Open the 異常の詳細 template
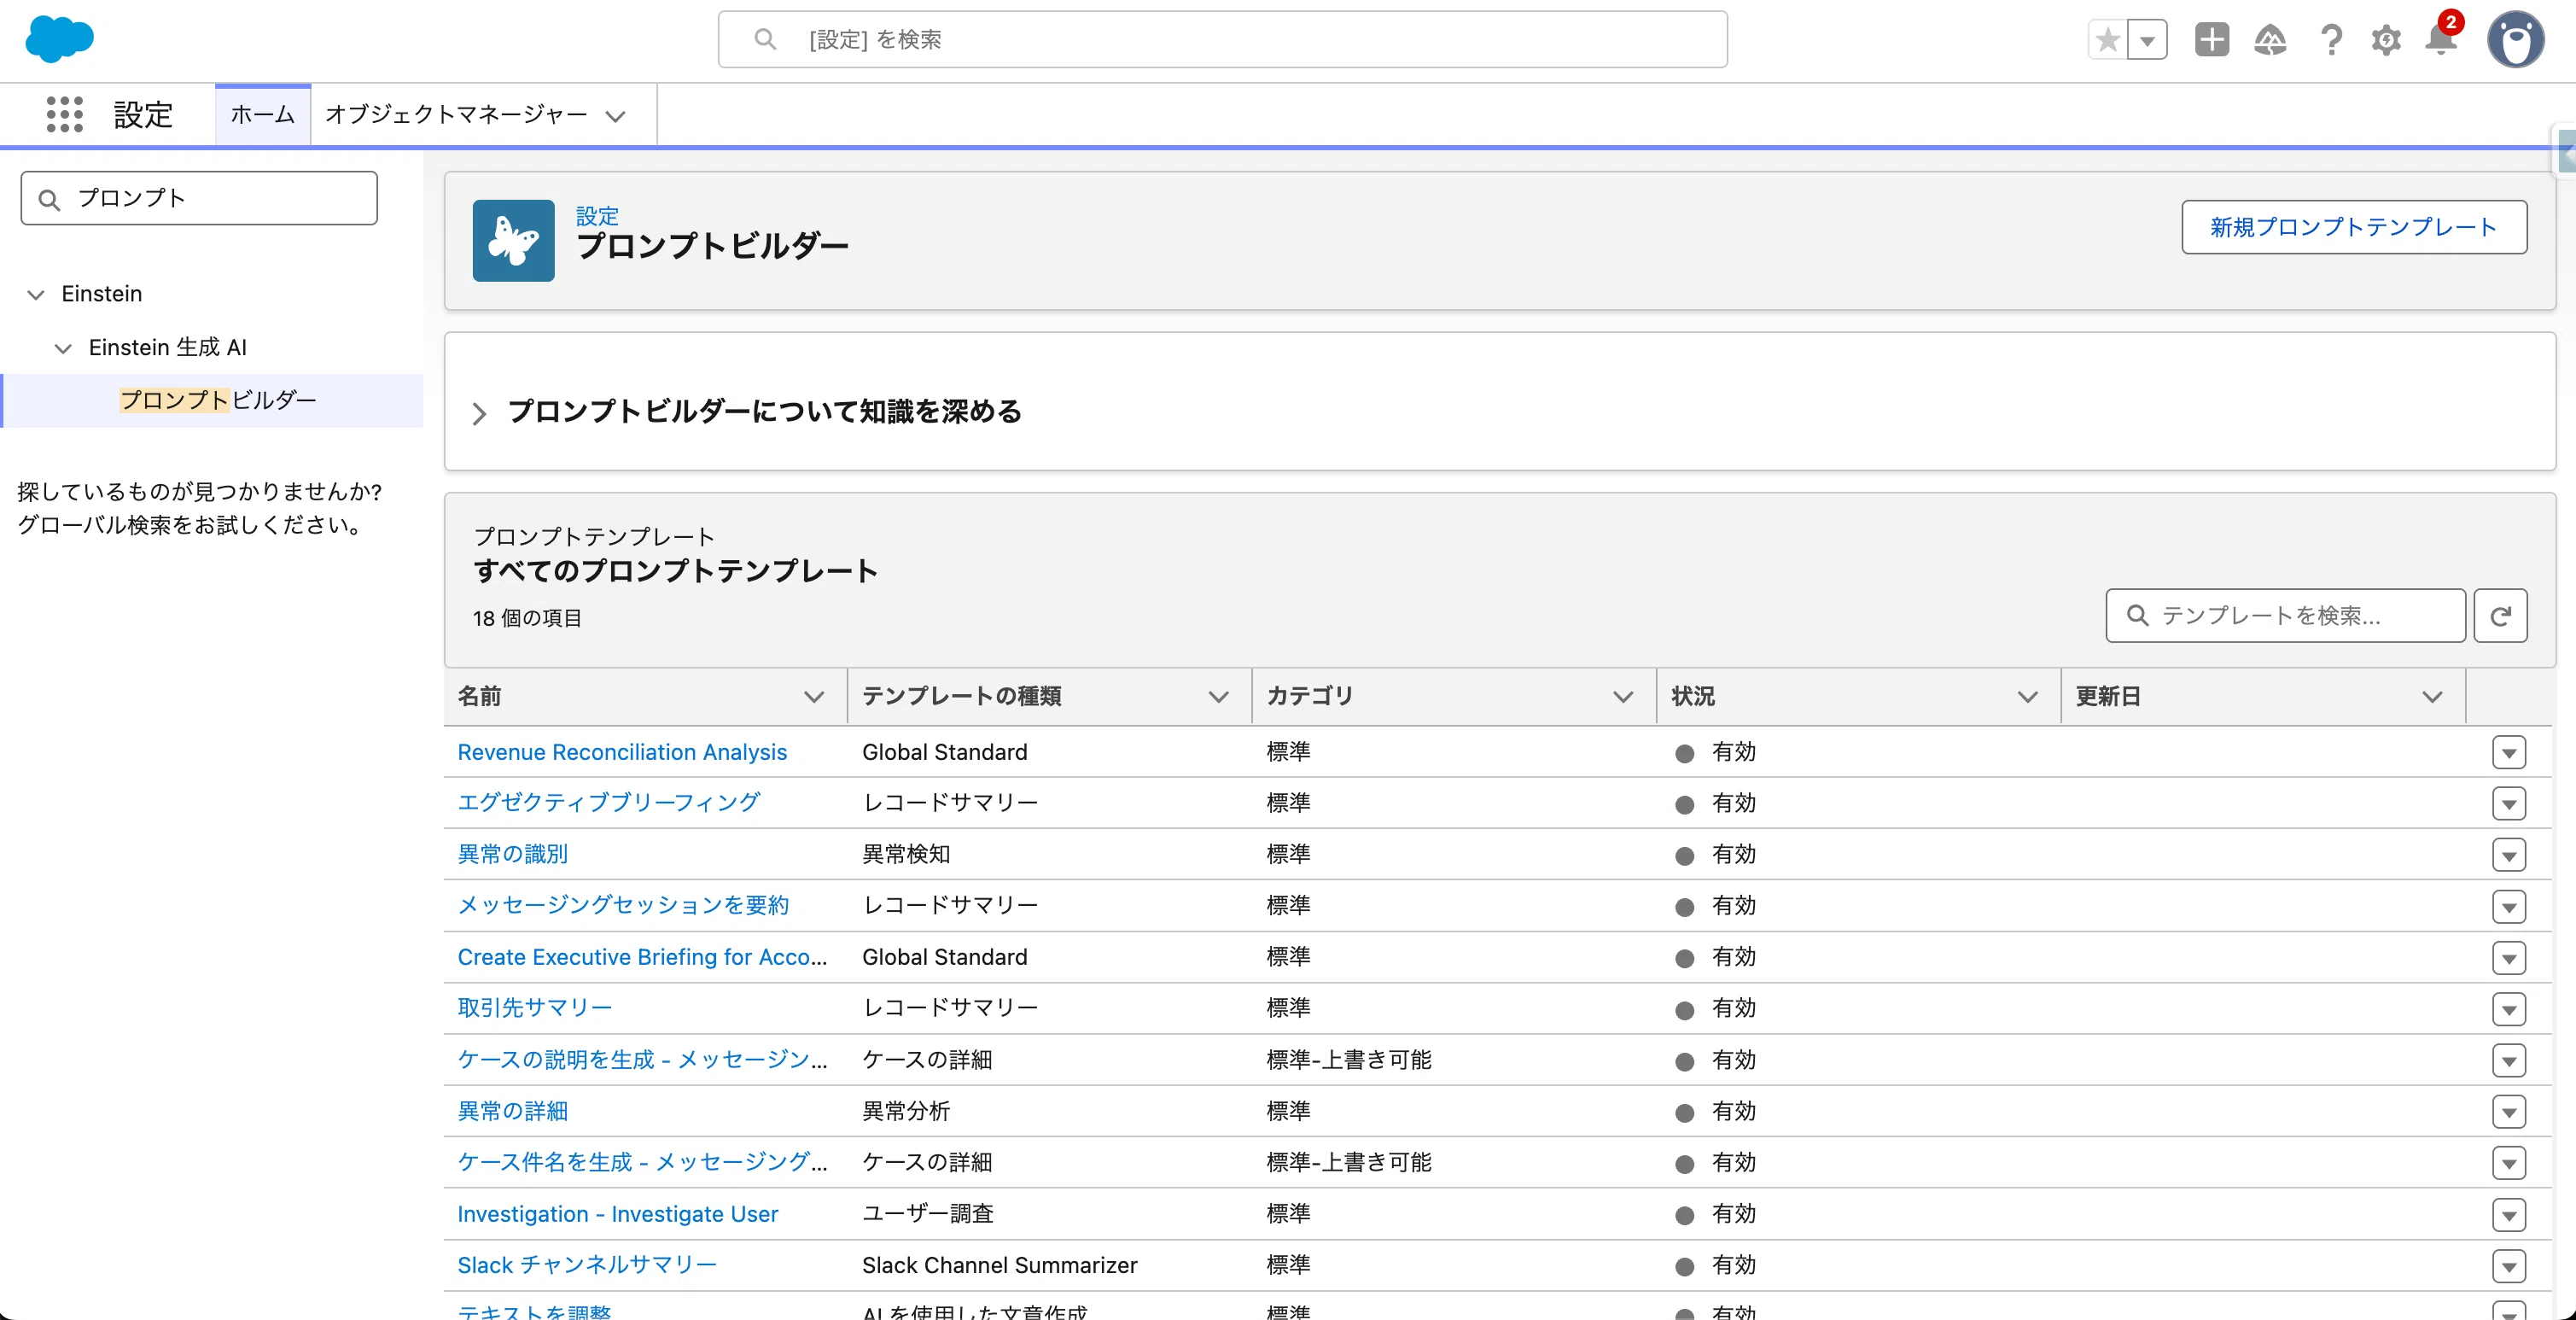Screen dimensions: 2576x1320 pos(513,1111)
